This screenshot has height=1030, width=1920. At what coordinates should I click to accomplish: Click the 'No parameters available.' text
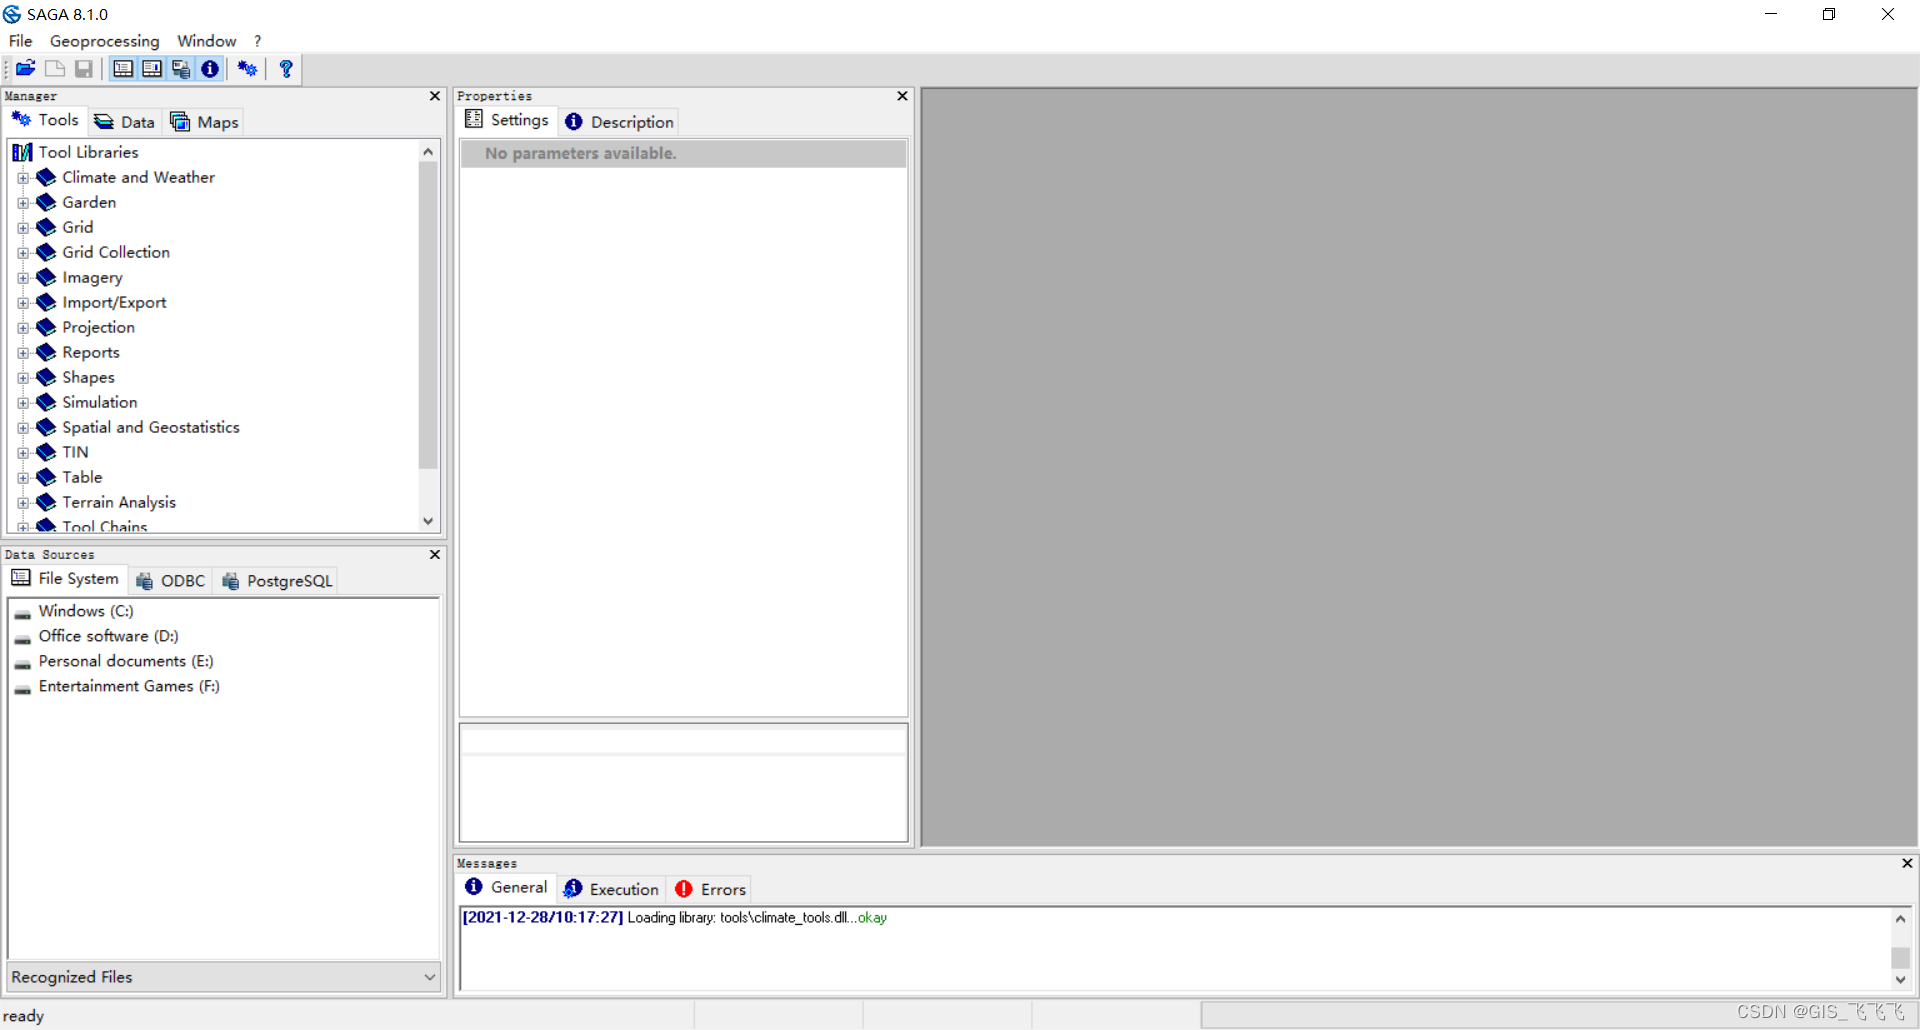[x=580, y=153]
